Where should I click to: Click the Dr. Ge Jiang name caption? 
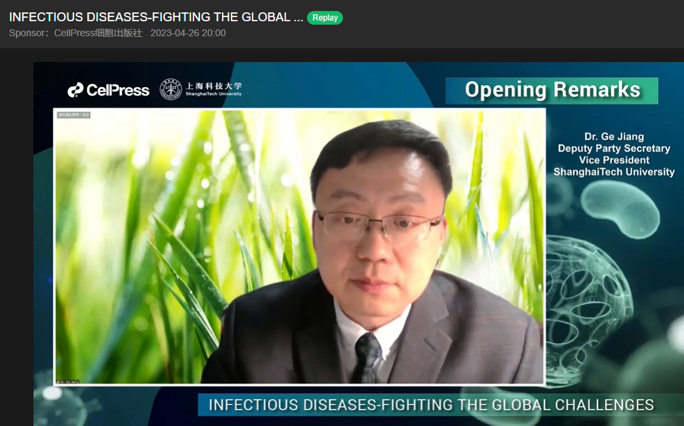coord(614,136)
